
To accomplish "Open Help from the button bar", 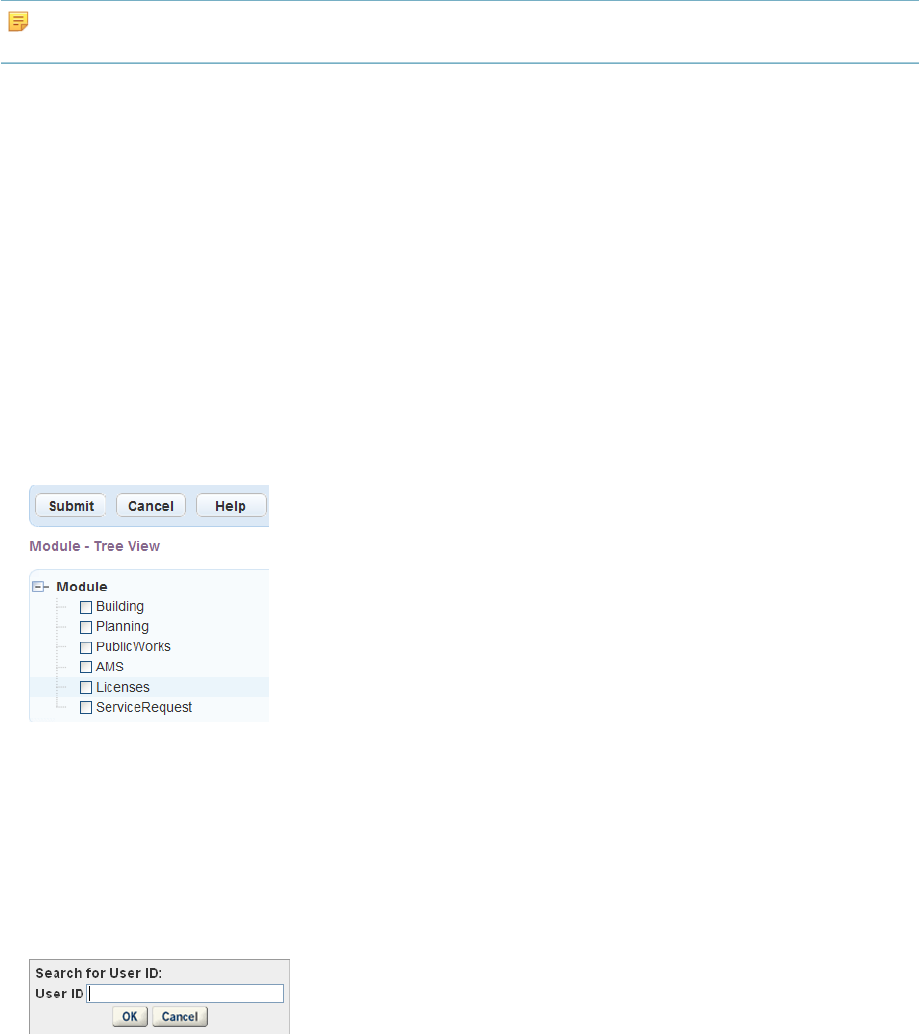I will 231,506.
